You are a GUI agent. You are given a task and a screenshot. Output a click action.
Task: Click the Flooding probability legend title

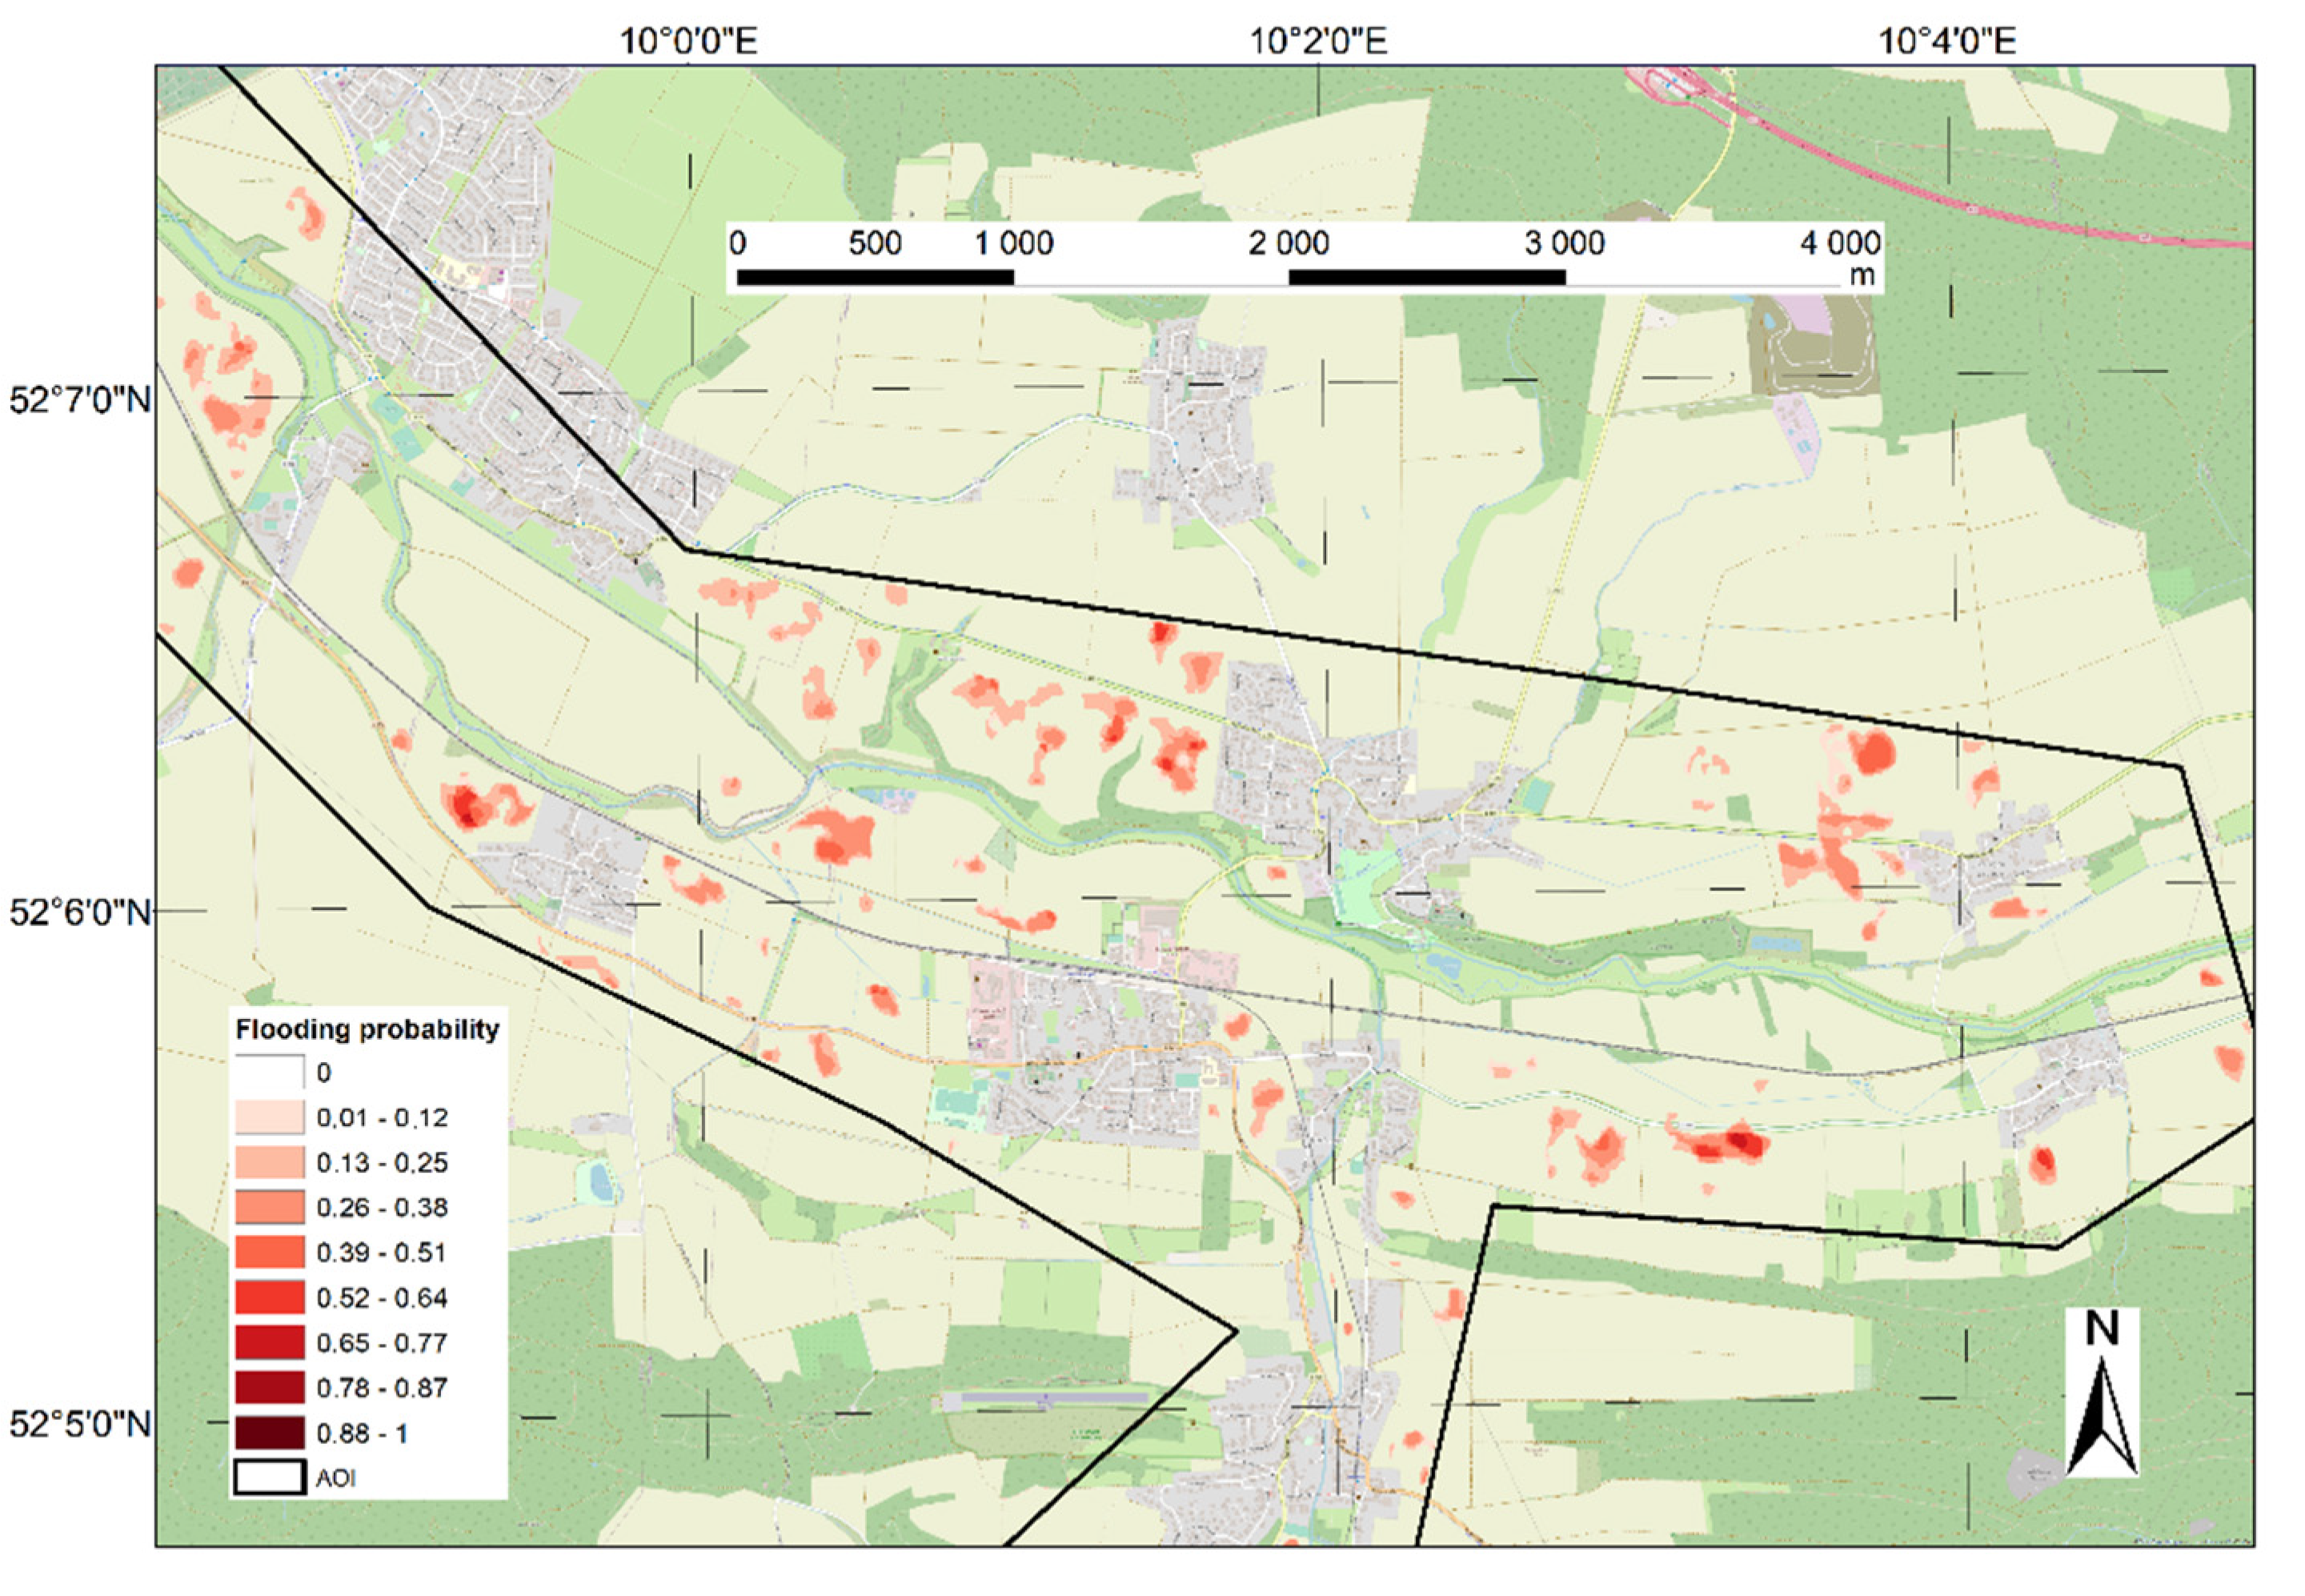tap(367, 1029)
